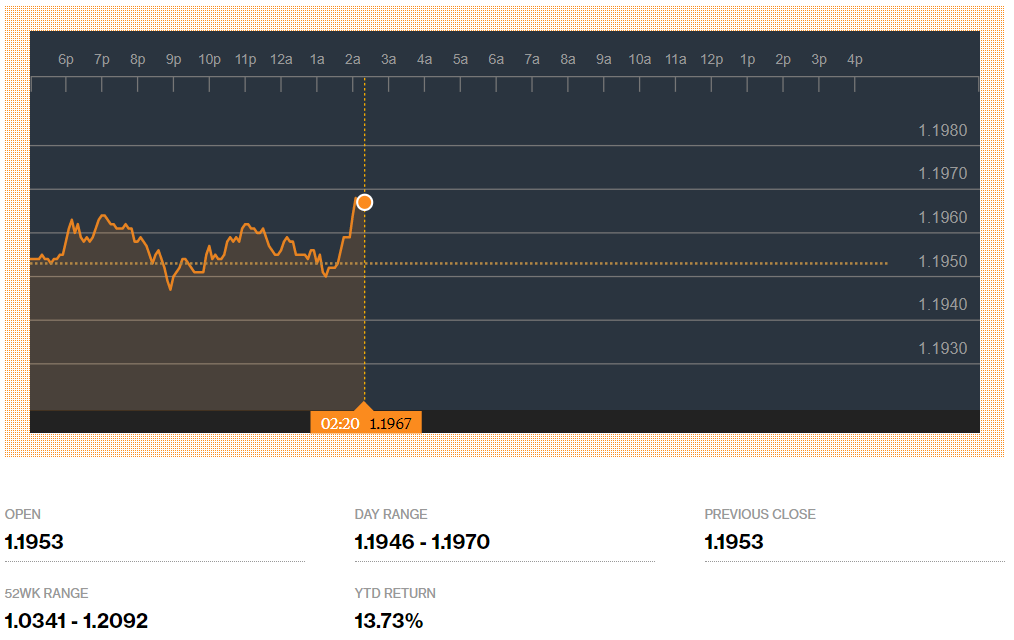This screenshot has height=640, width=1014.
Task: Click the YTD RETURN percentage 13.73%
Action: coord(389,621)
